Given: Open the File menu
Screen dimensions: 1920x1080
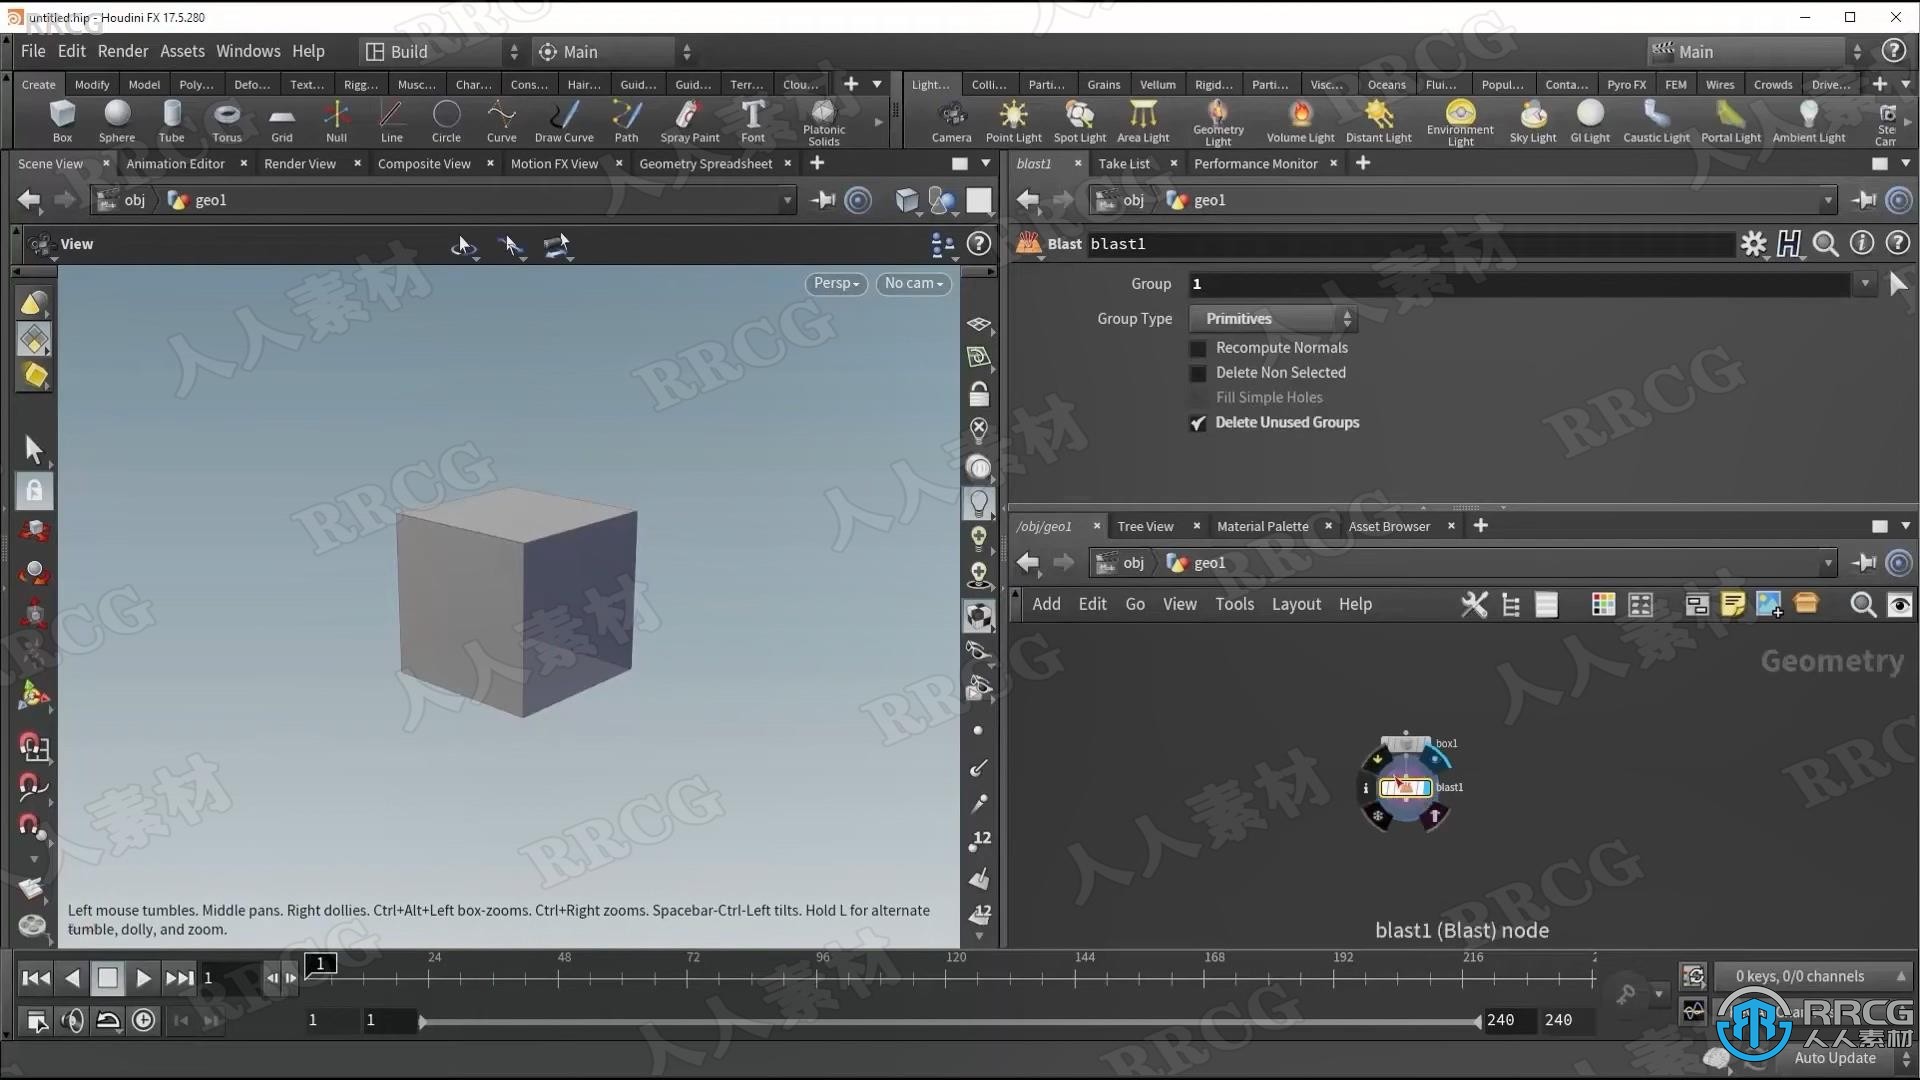Looking at the screenshot, I should [x=33, y=51].
